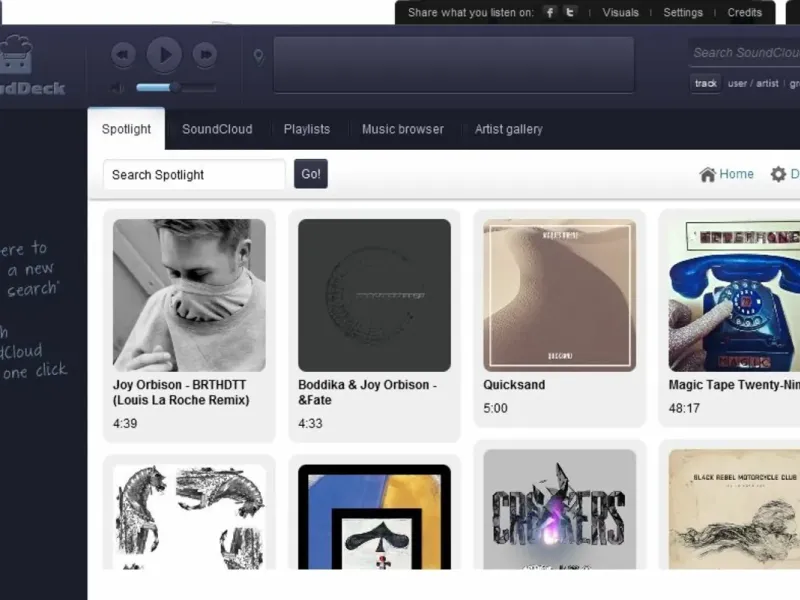Click the gear icon beside Home
800x600 pixels.
pyautogui.click(x=778, y=174)
